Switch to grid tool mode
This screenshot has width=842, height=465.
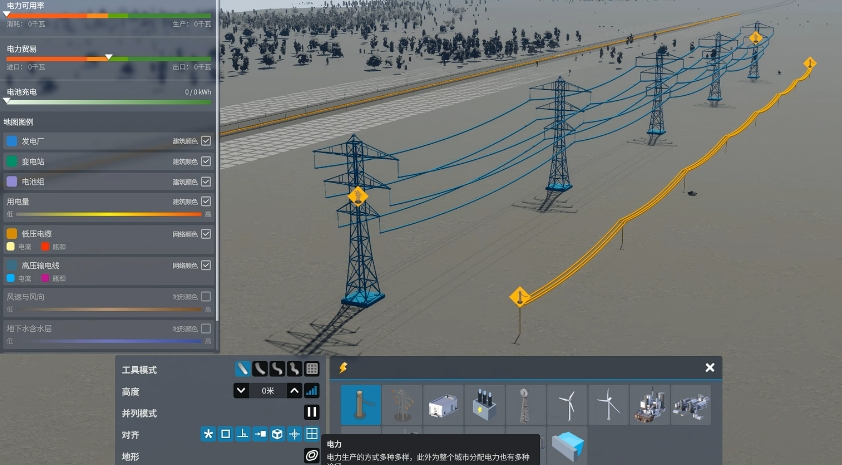tap(312, 369)
